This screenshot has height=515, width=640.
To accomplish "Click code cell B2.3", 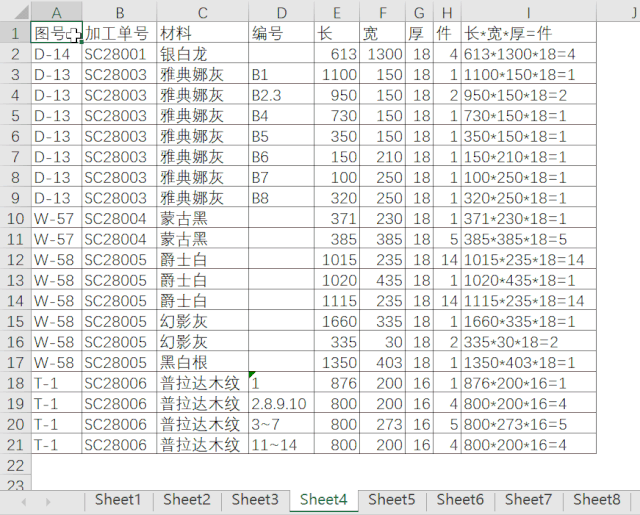I will click(281, 95).
